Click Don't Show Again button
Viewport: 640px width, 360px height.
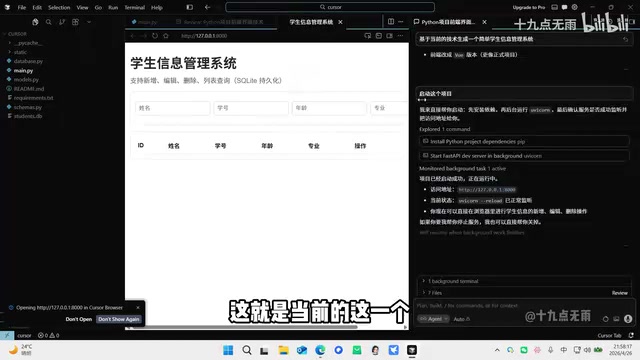119,319
